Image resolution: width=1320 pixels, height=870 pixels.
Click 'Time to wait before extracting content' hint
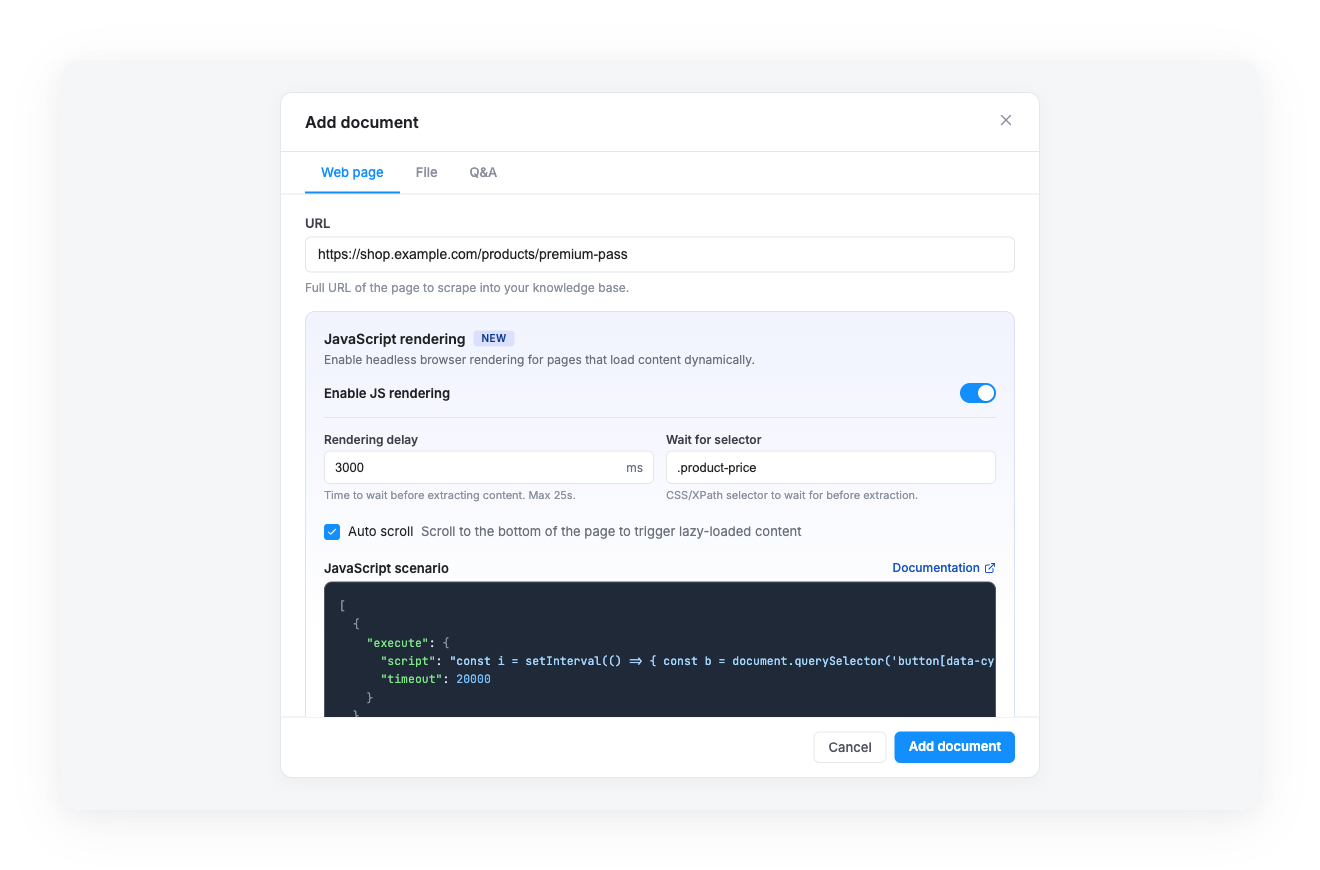point(449,495)
